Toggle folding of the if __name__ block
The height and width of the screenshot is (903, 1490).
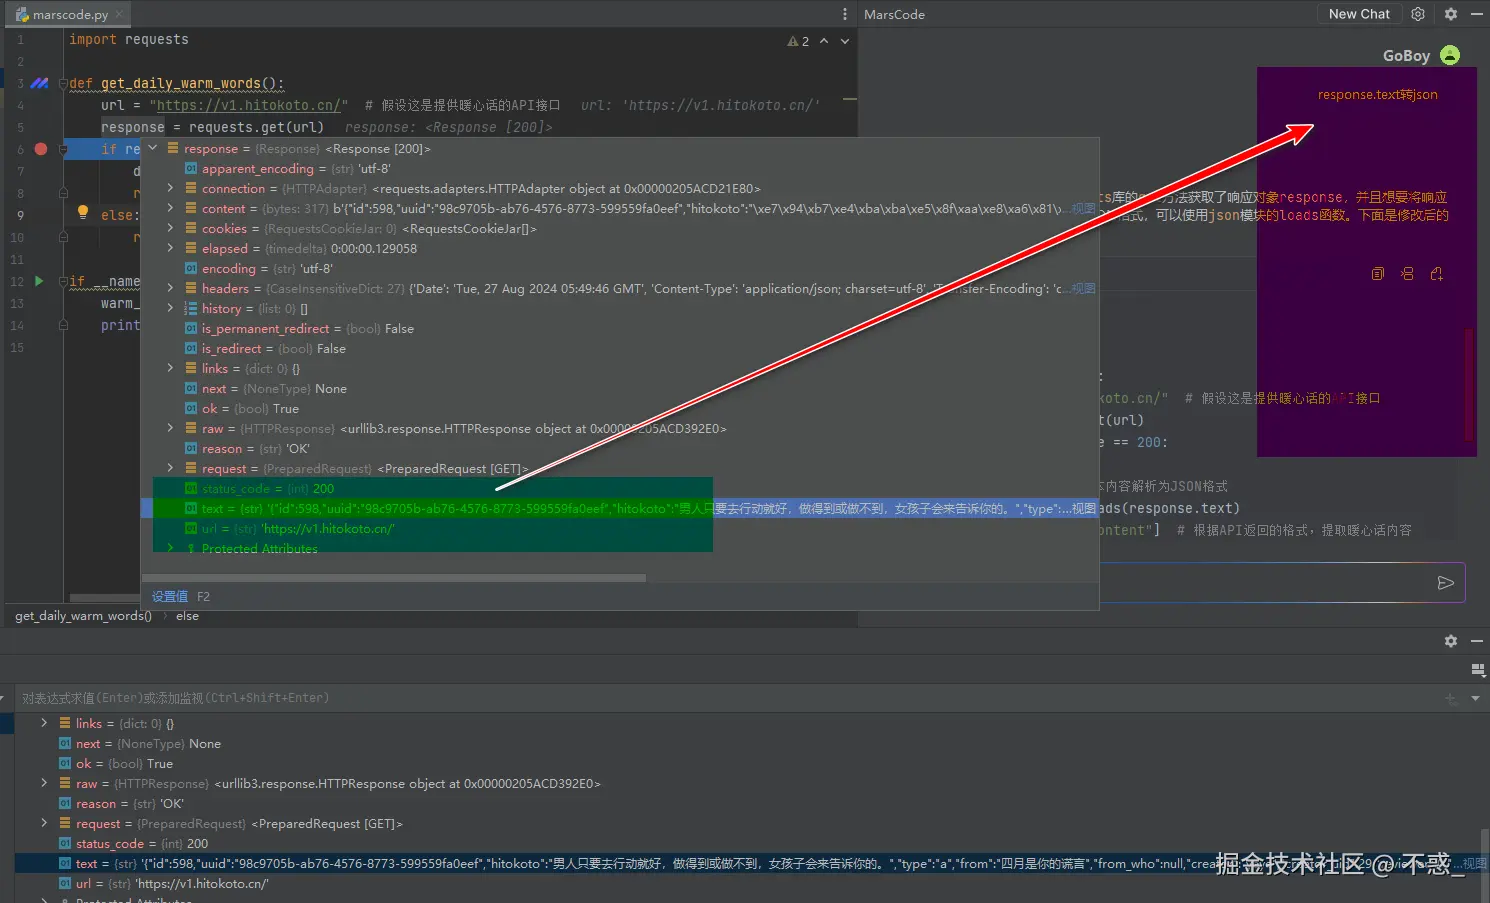tap(62, 281)
